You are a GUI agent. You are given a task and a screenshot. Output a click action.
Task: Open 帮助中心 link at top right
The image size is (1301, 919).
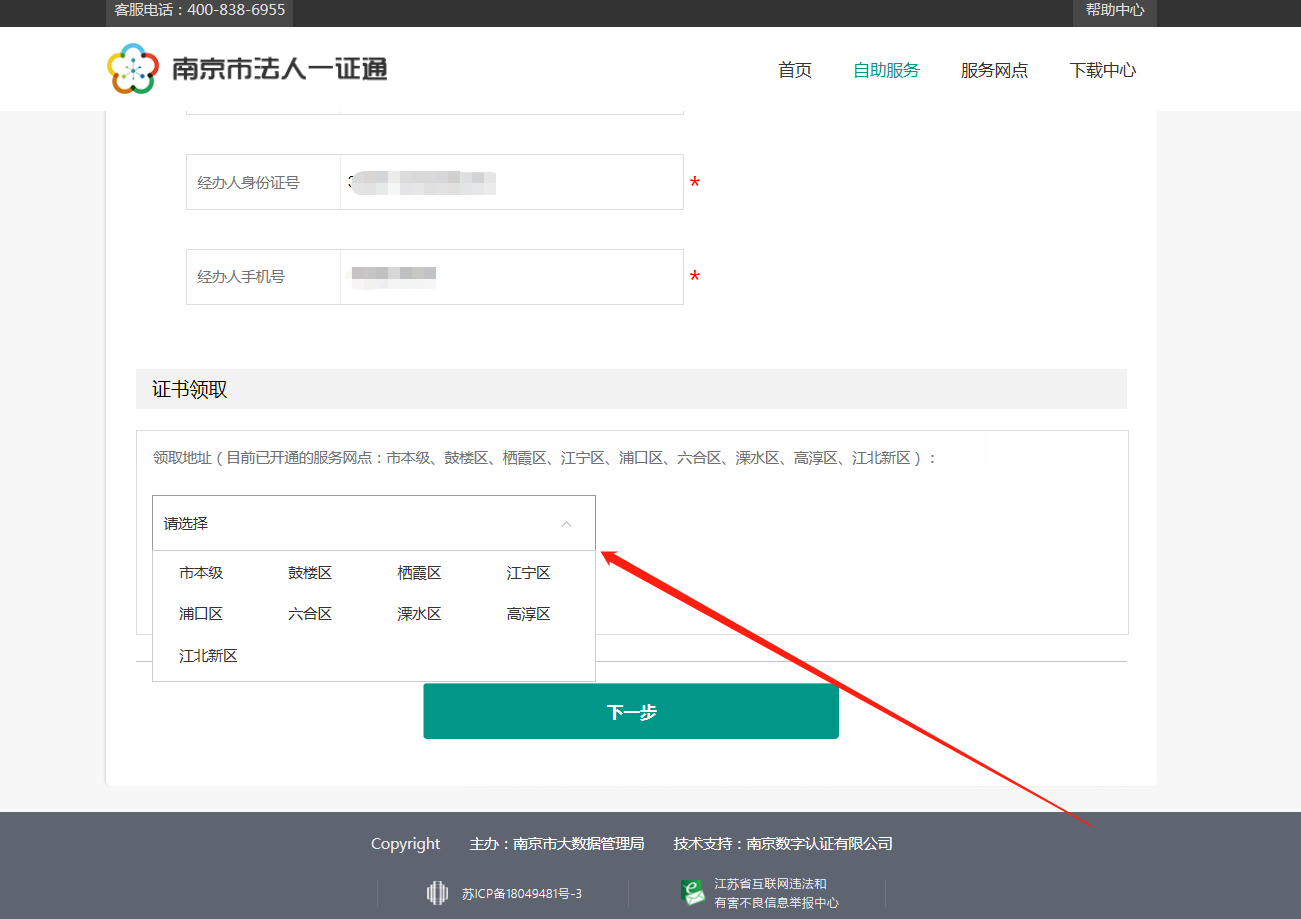click(x=1114, y=10)
